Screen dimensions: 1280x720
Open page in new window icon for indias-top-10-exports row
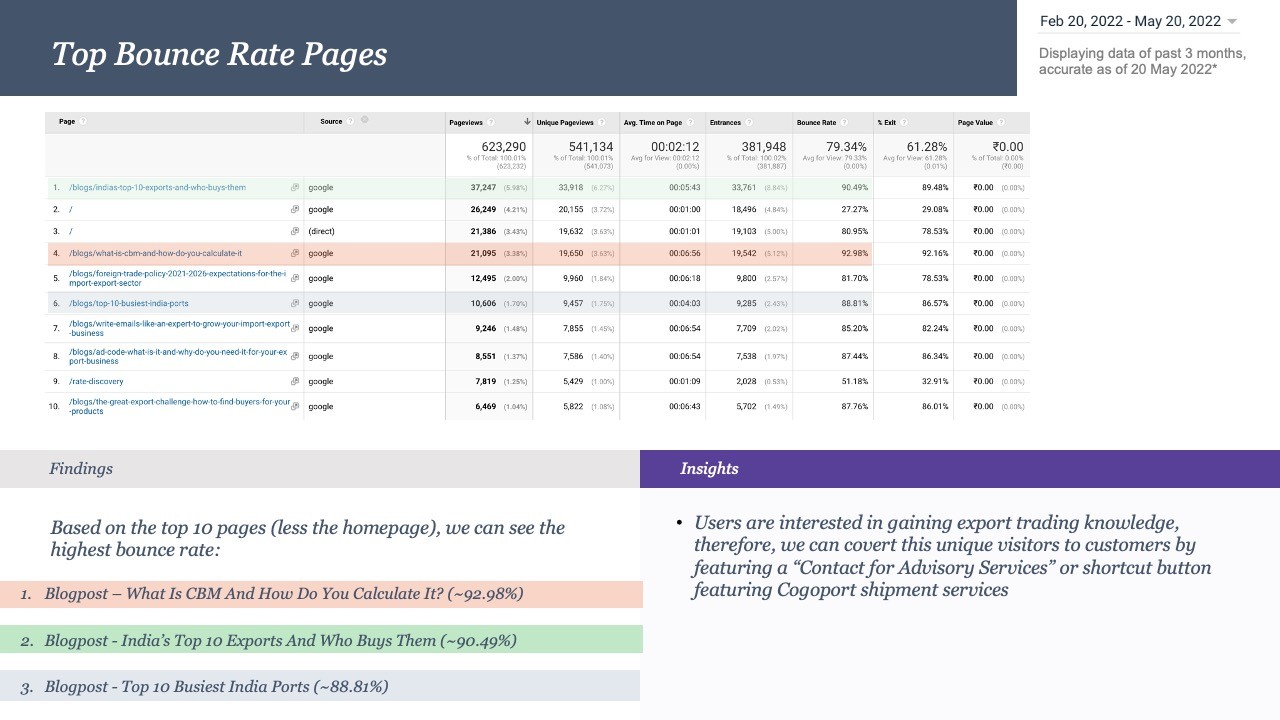click(295, 188)
